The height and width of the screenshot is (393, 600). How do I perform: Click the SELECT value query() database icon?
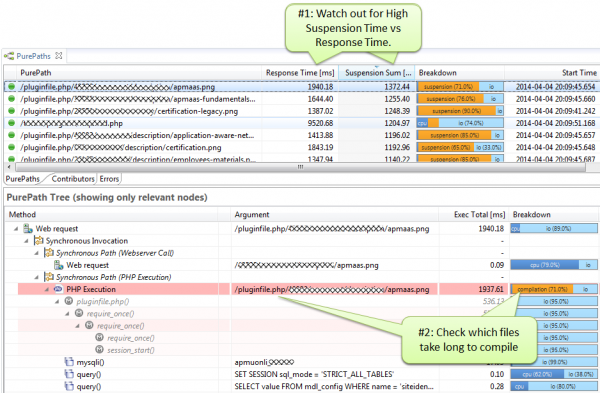pos(69,386)
